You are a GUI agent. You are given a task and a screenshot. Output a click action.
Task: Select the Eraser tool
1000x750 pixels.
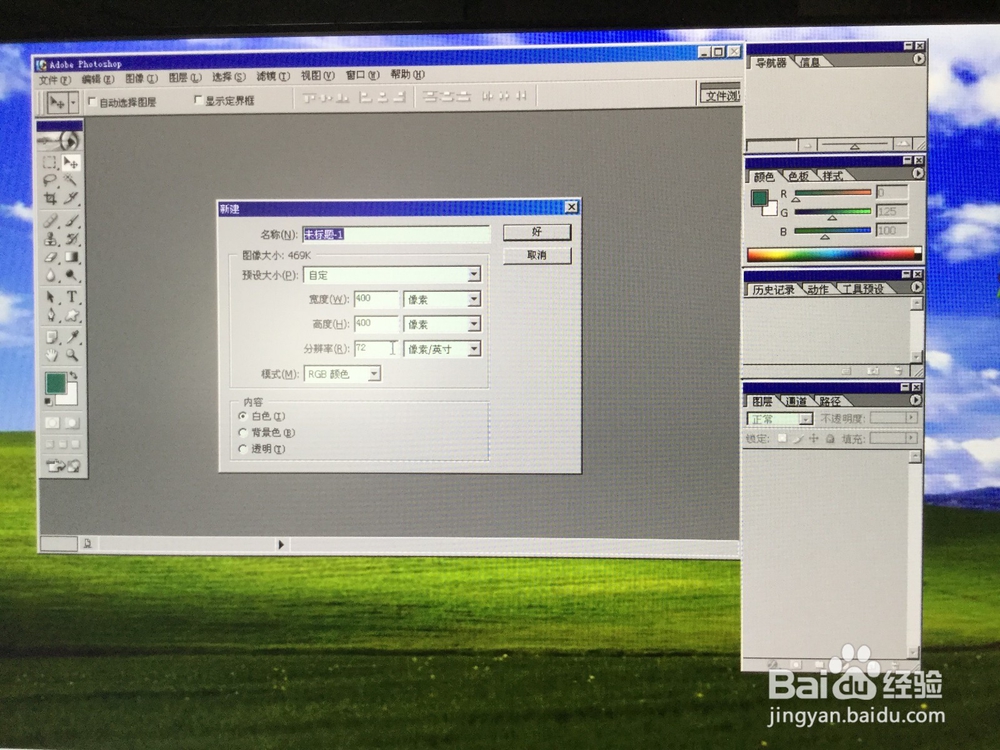coord(50,257)
